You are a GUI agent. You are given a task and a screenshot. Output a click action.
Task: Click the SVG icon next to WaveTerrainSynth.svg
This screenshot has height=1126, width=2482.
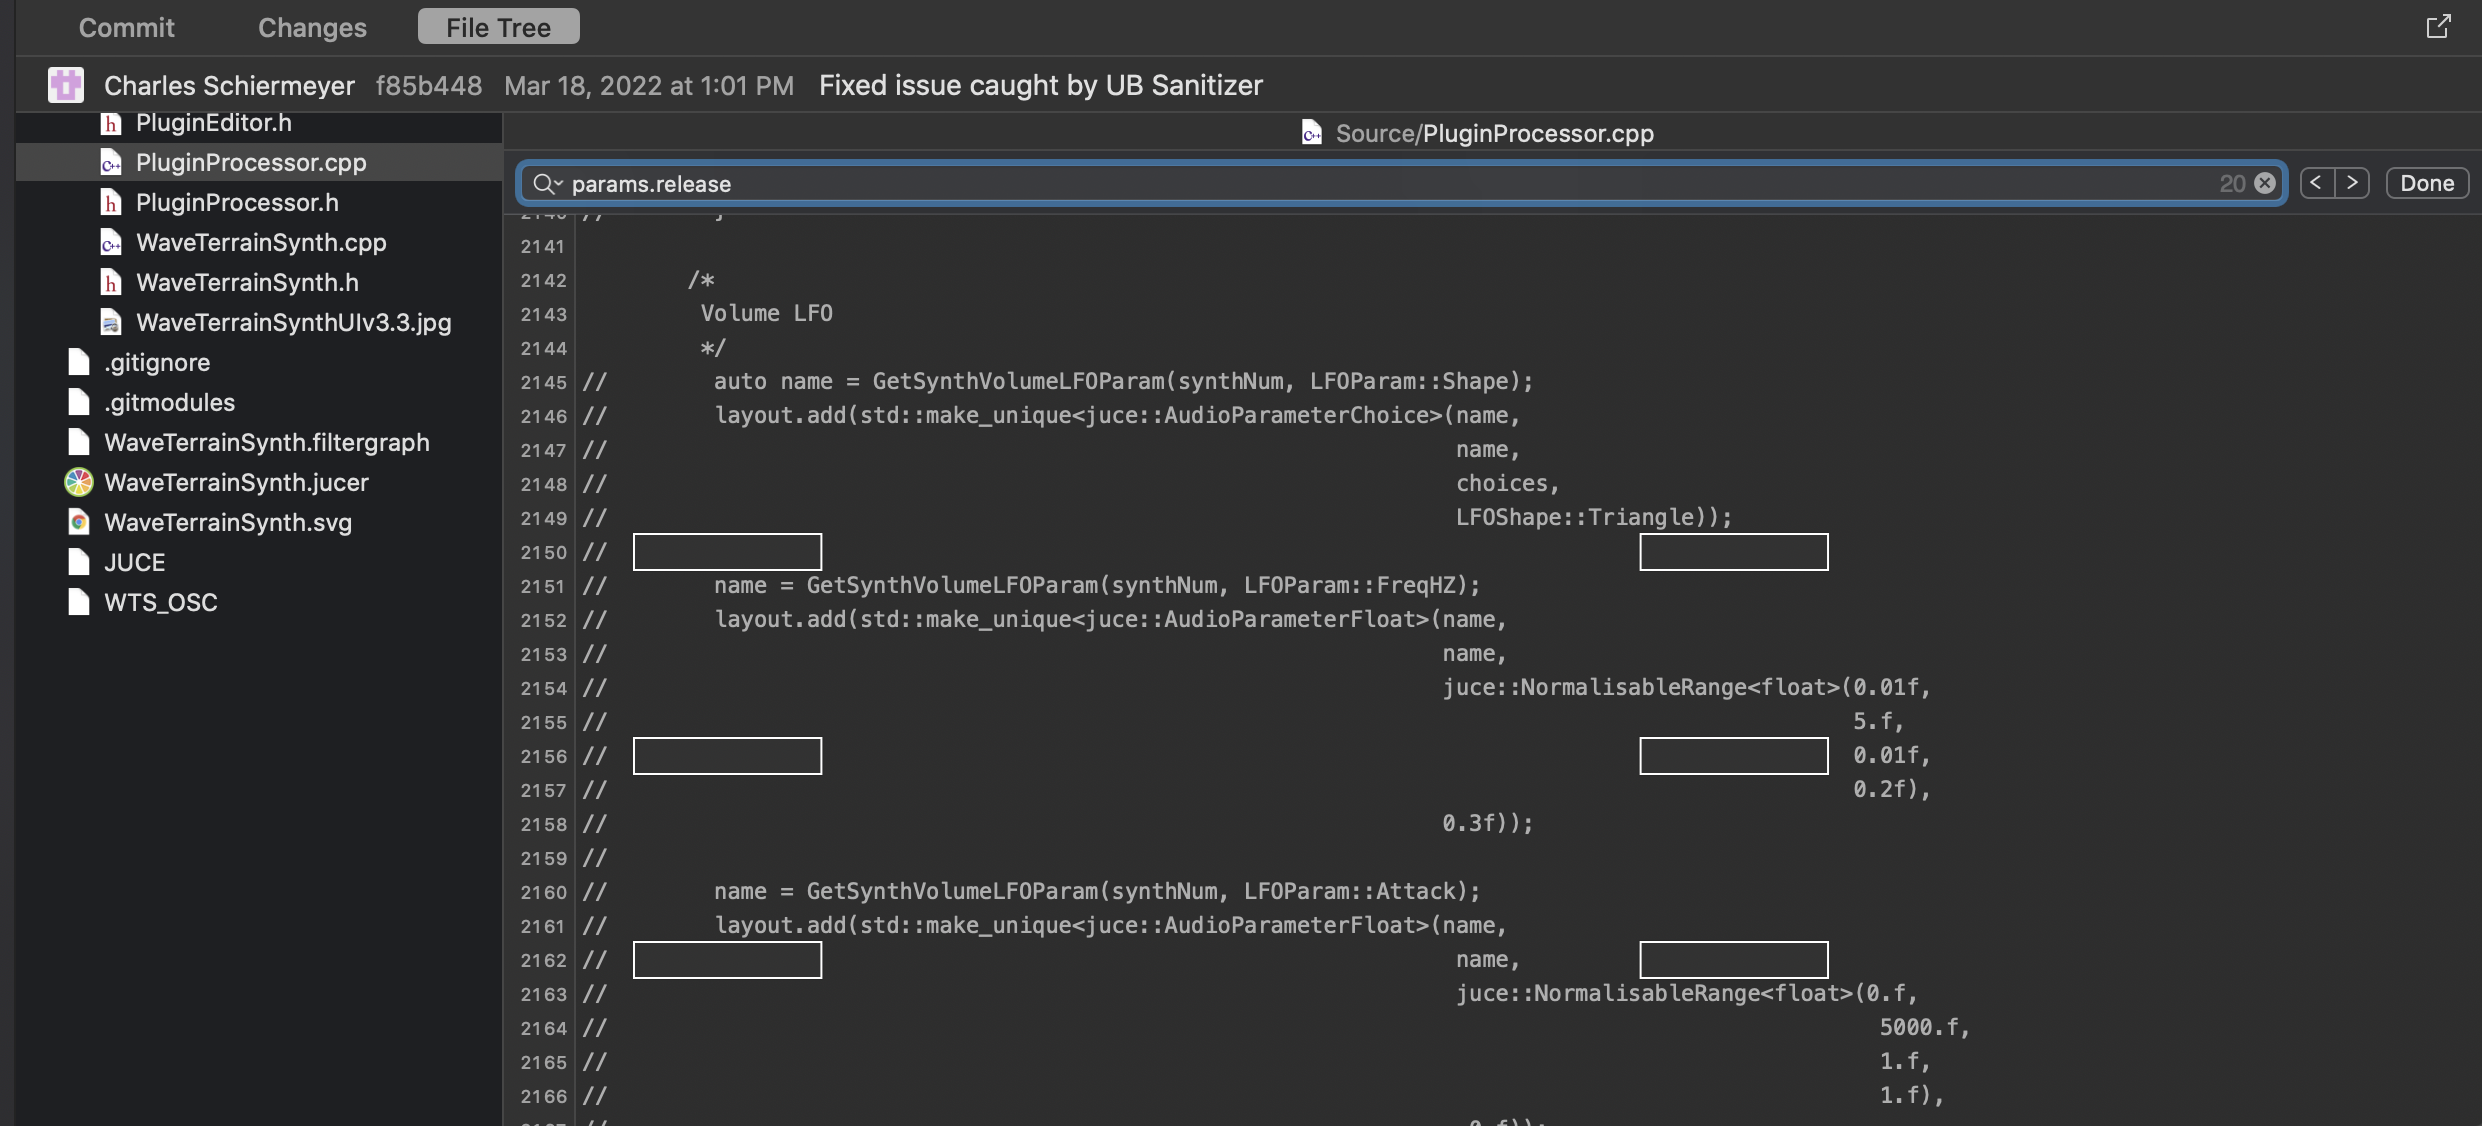click(x=79, y=522)
